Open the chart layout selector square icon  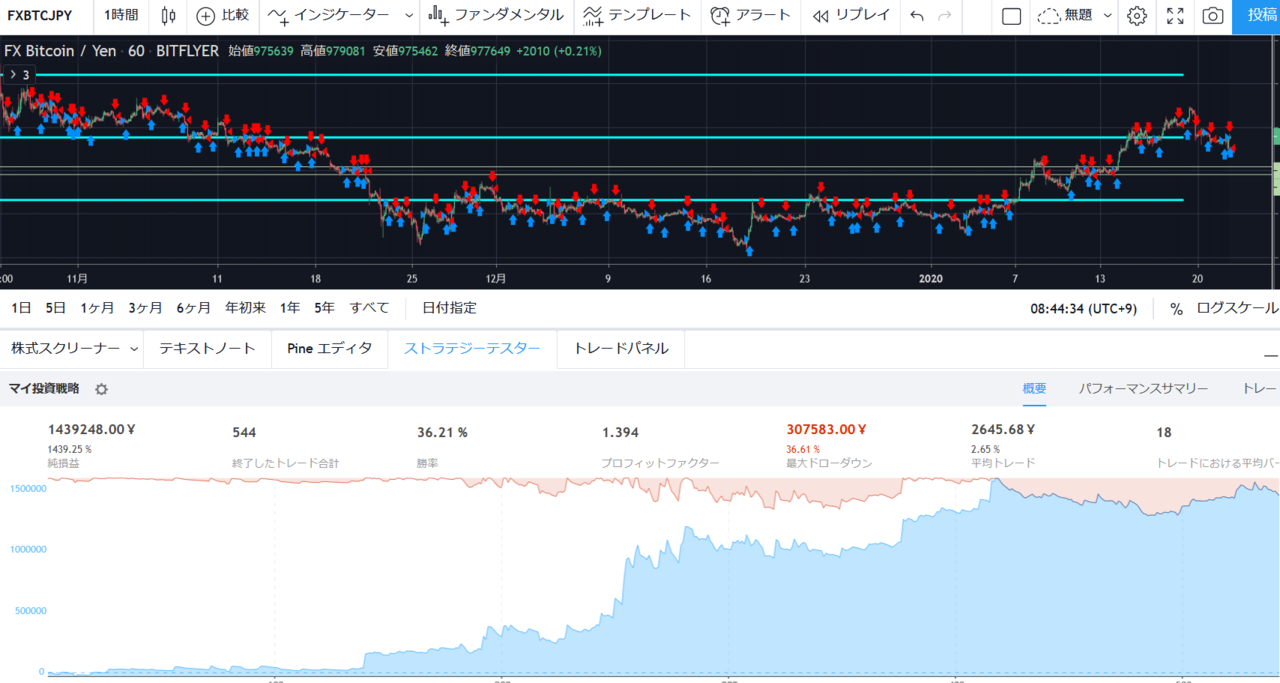click(1011, 16)
